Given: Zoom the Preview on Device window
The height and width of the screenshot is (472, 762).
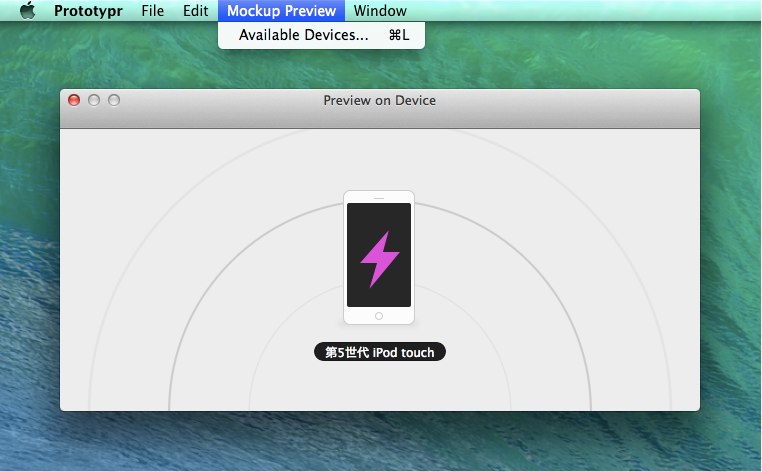Looking at the screenshot, I should pyautogui.click(x=114, y=100).
